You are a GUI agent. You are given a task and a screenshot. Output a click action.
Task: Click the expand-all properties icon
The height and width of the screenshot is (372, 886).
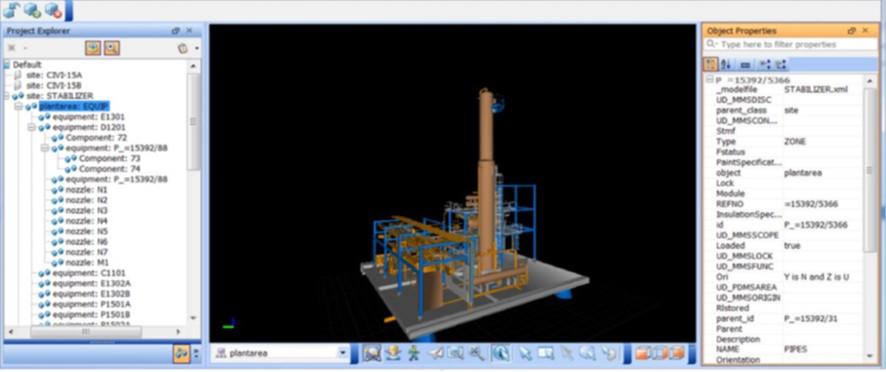764,64
